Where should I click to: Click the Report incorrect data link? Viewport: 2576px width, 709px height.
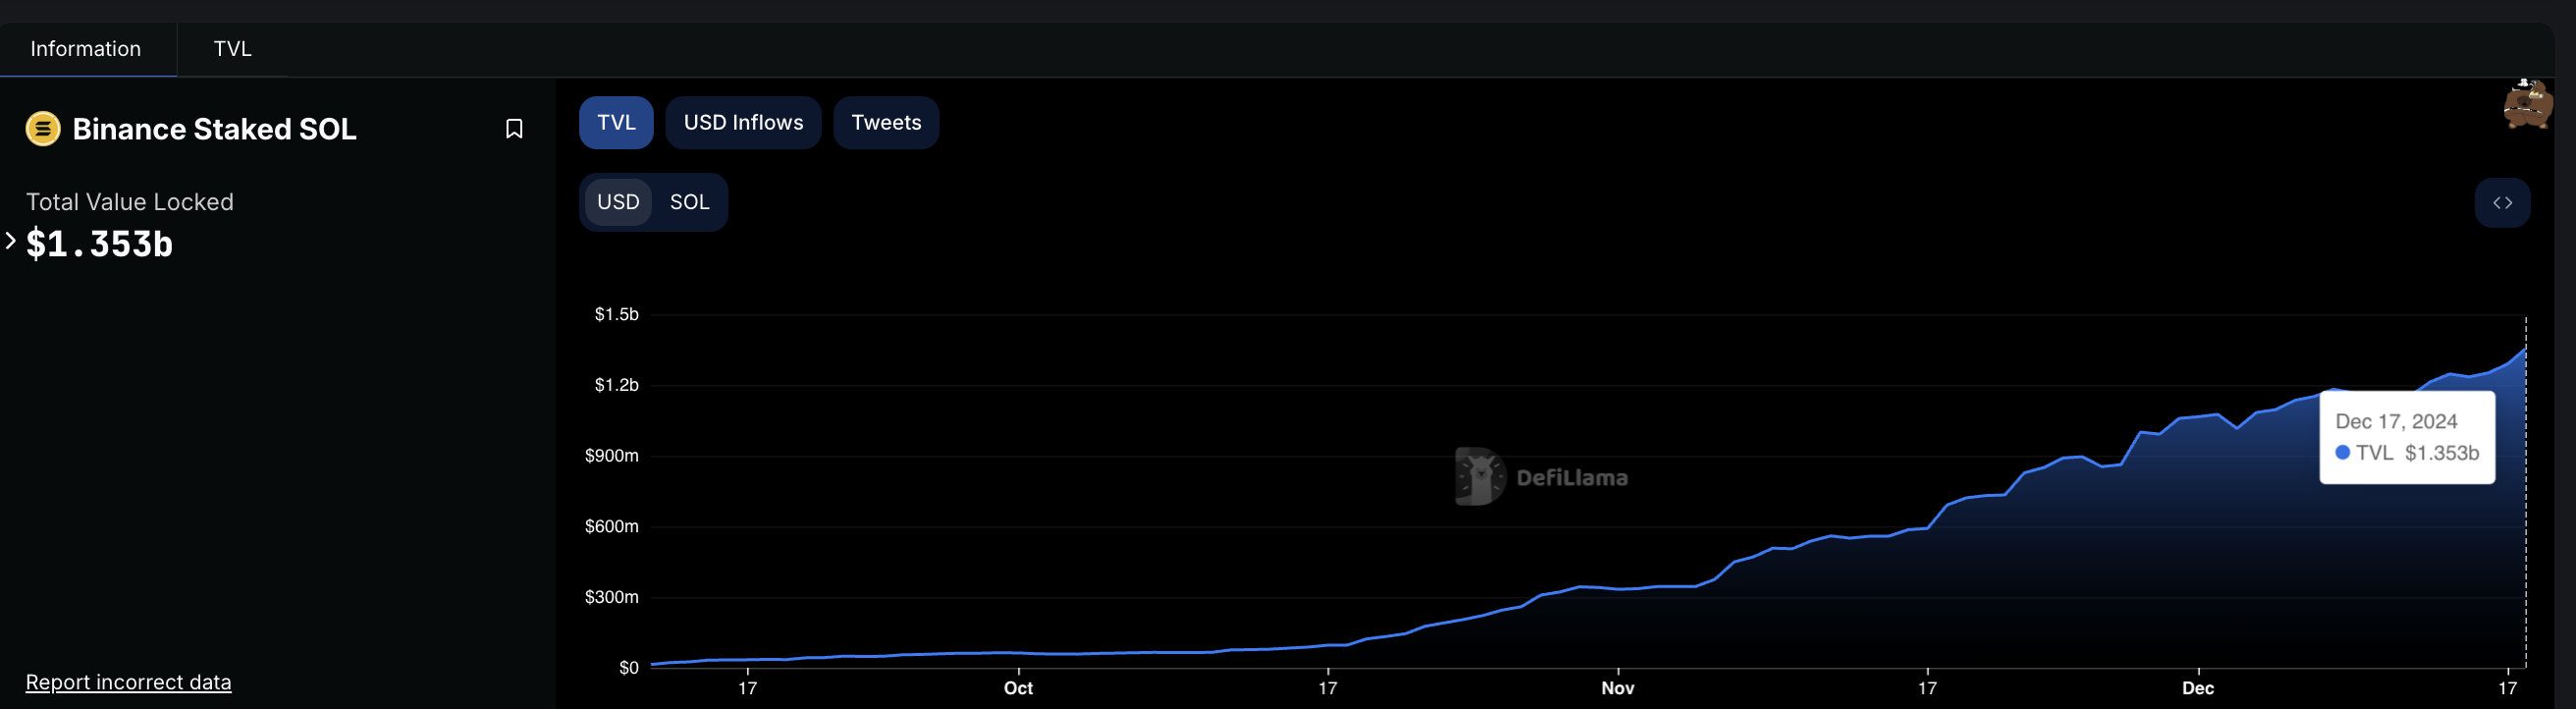tap(128, 682)
